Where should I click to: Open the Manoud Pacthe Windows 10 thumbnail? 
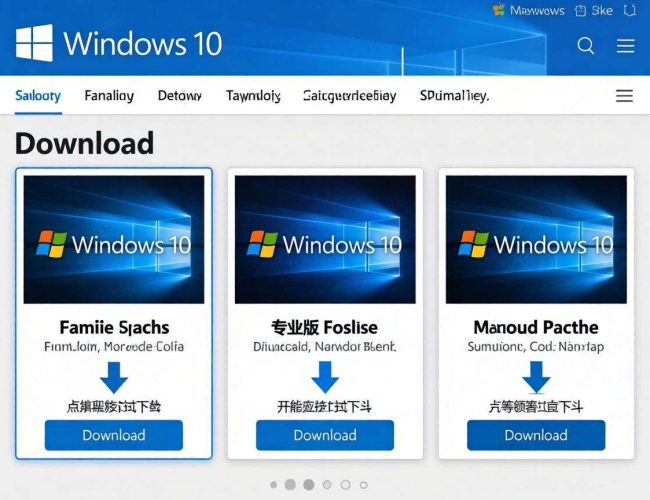click(x=536, y=240)
